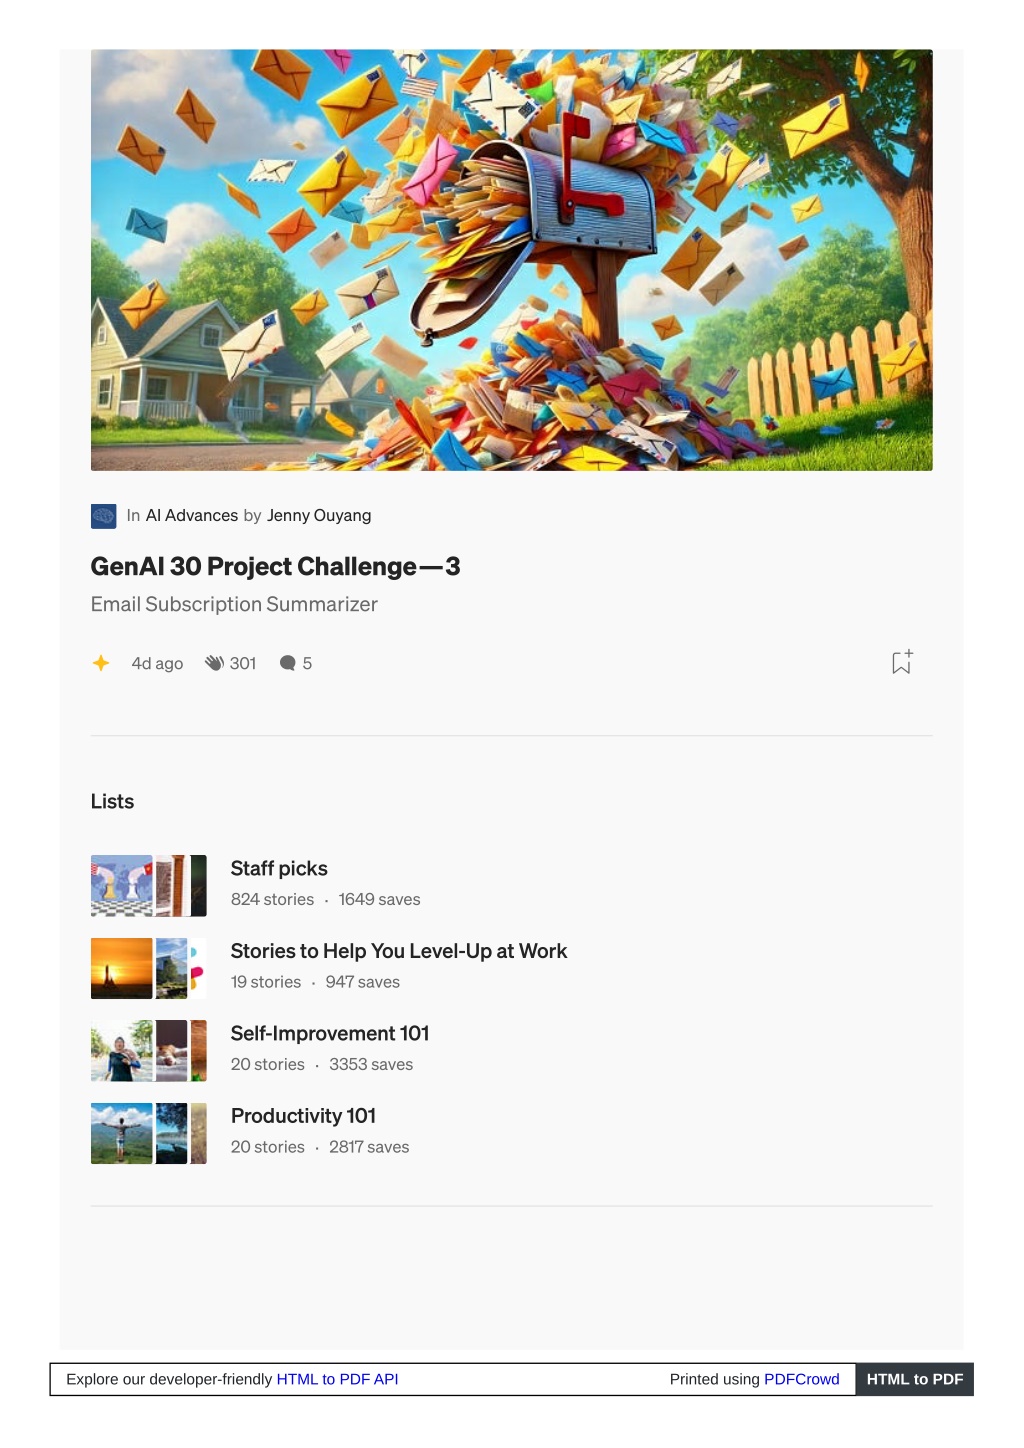1024x1448 pixels.
Task: Click the clap icon beside 301
Action: 214,663
